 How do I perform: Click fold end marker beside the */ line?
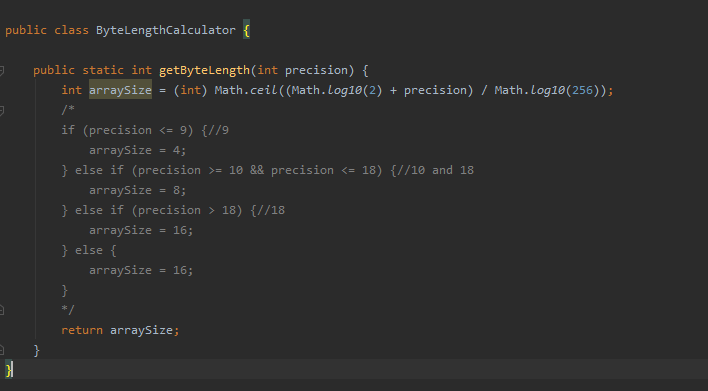tap(2, 310)
